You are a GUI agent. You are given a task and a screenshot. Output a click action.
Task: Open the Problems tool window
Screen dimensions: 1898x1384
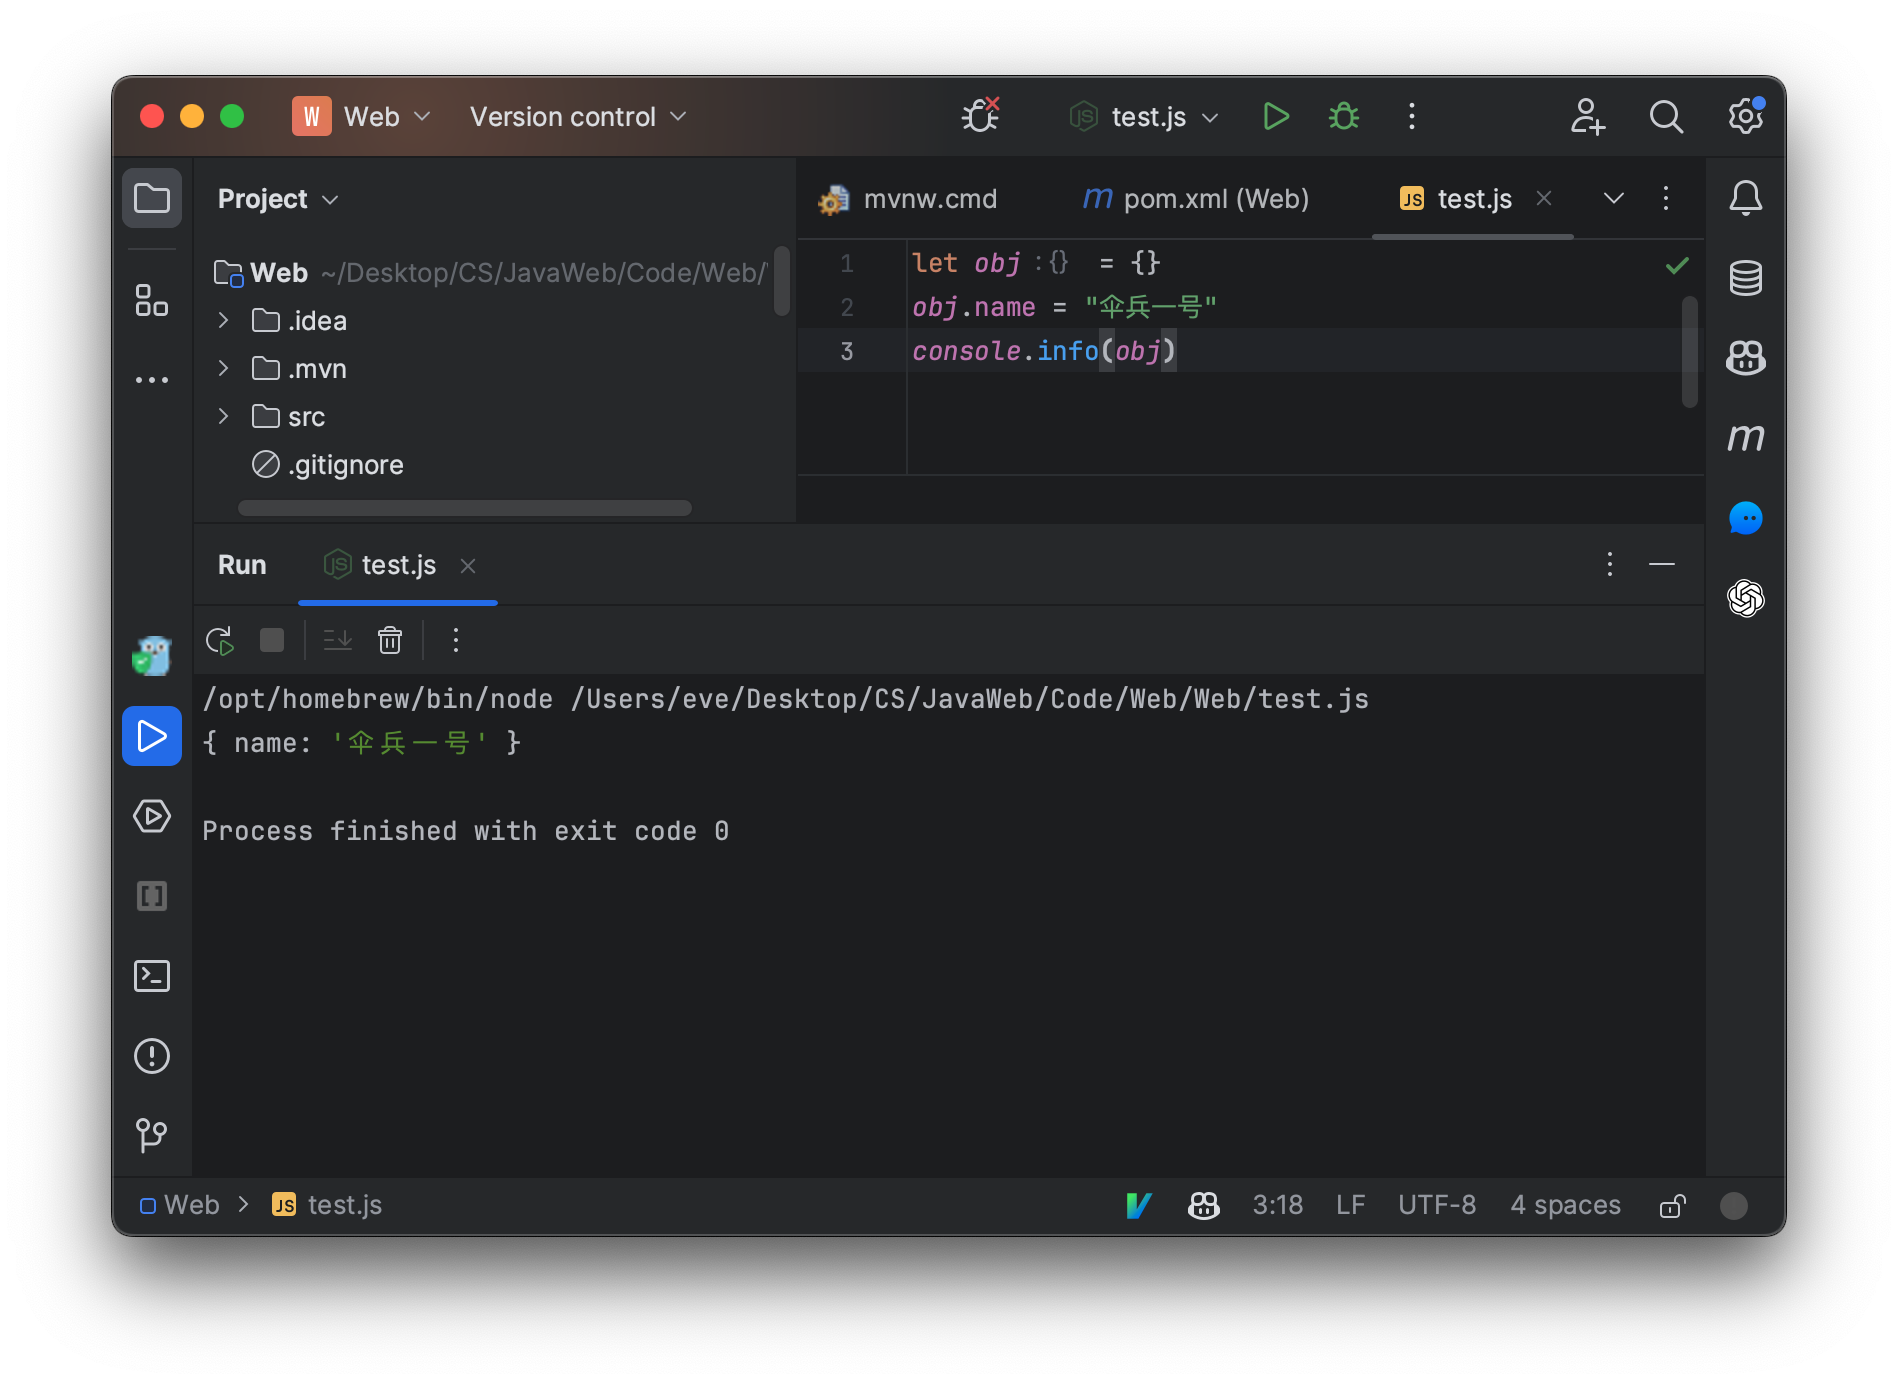click(x=152, y=1056)
